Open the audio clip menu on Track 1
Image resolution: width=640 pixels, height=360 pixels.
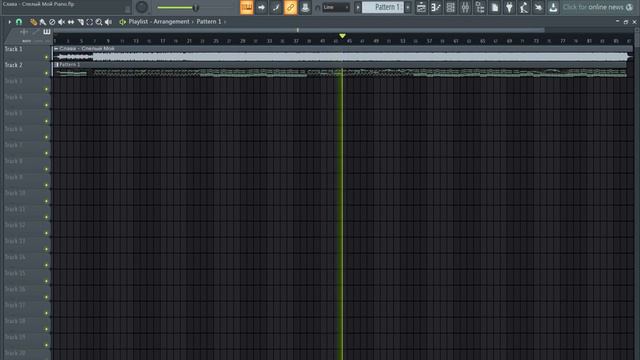click(56, 49)
